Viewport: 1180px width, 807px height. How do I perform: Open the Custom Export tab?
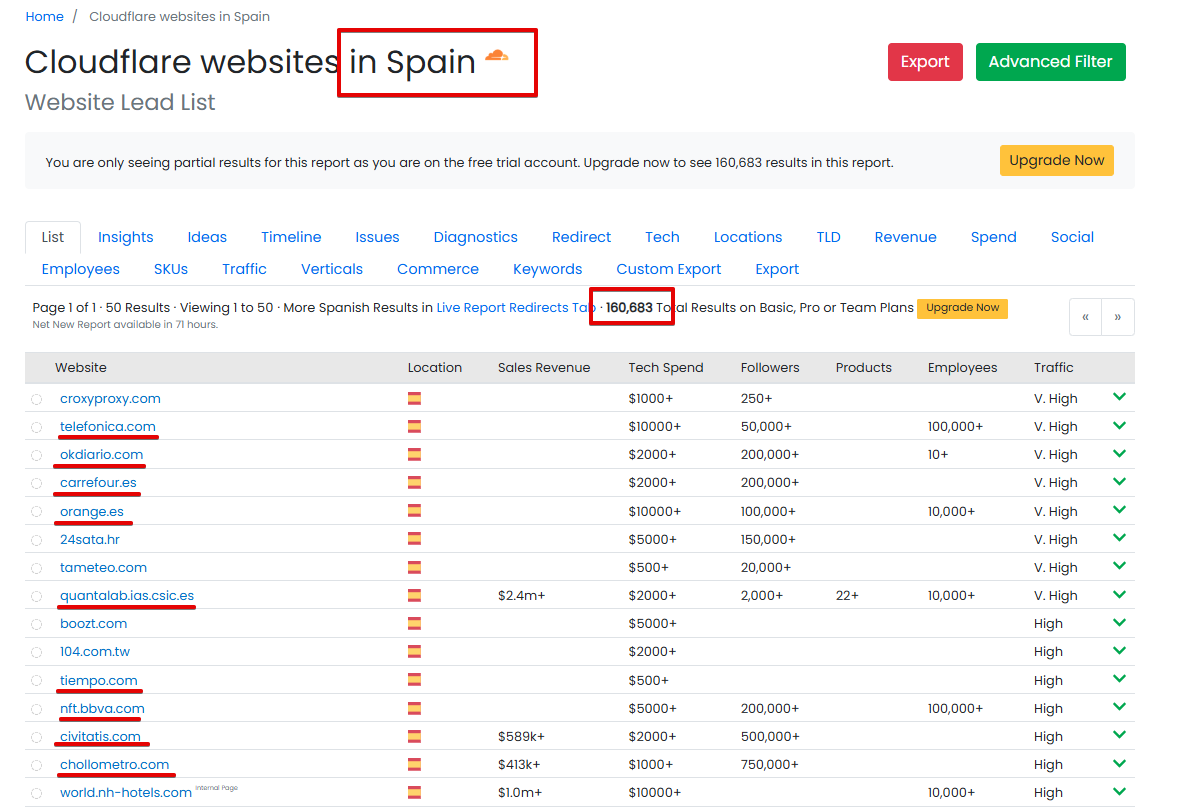[x=668, y=270]
